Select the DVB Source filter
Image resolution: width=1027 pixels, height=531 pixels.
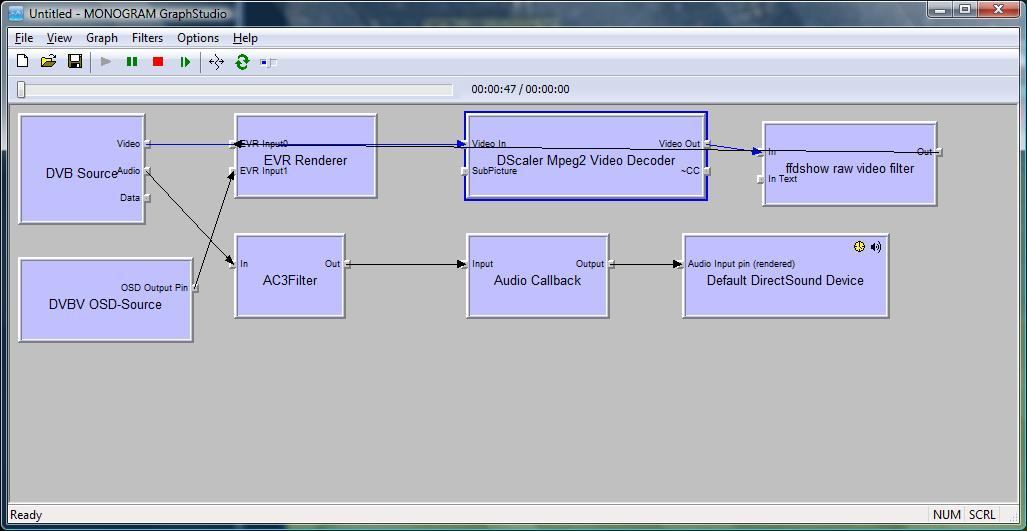(81, 169)
